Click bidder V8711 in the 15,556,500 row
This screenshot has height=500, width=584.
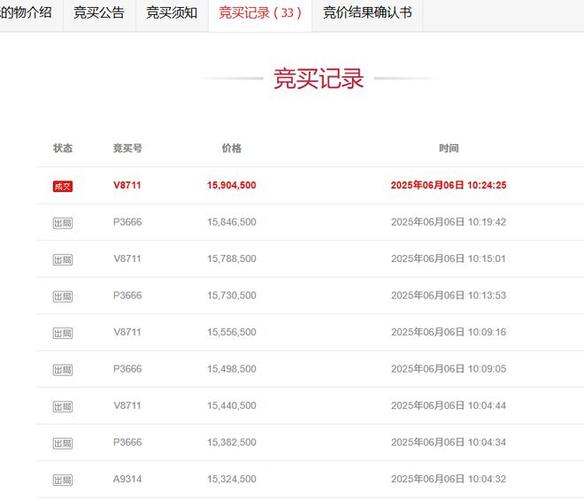127,332
